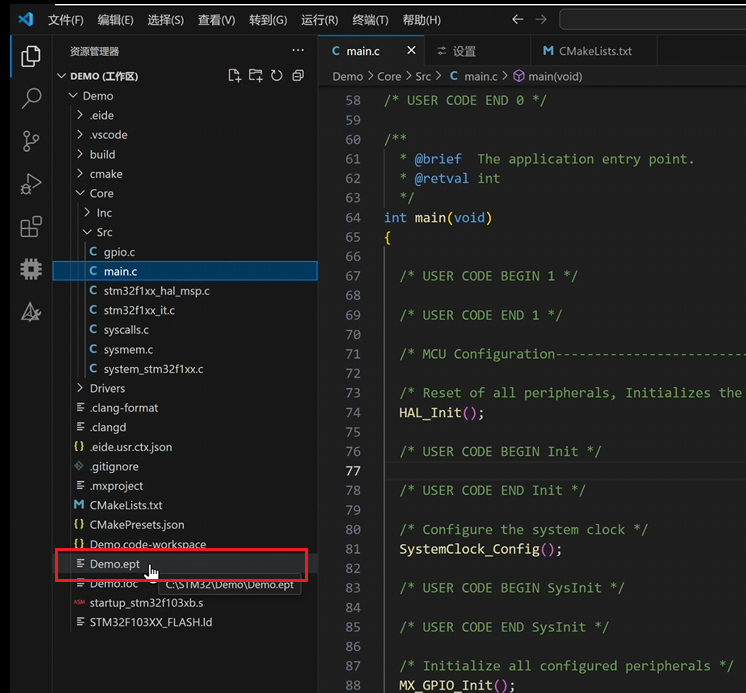
Task: Collapse the Src folder
Action: click(87, 232)
